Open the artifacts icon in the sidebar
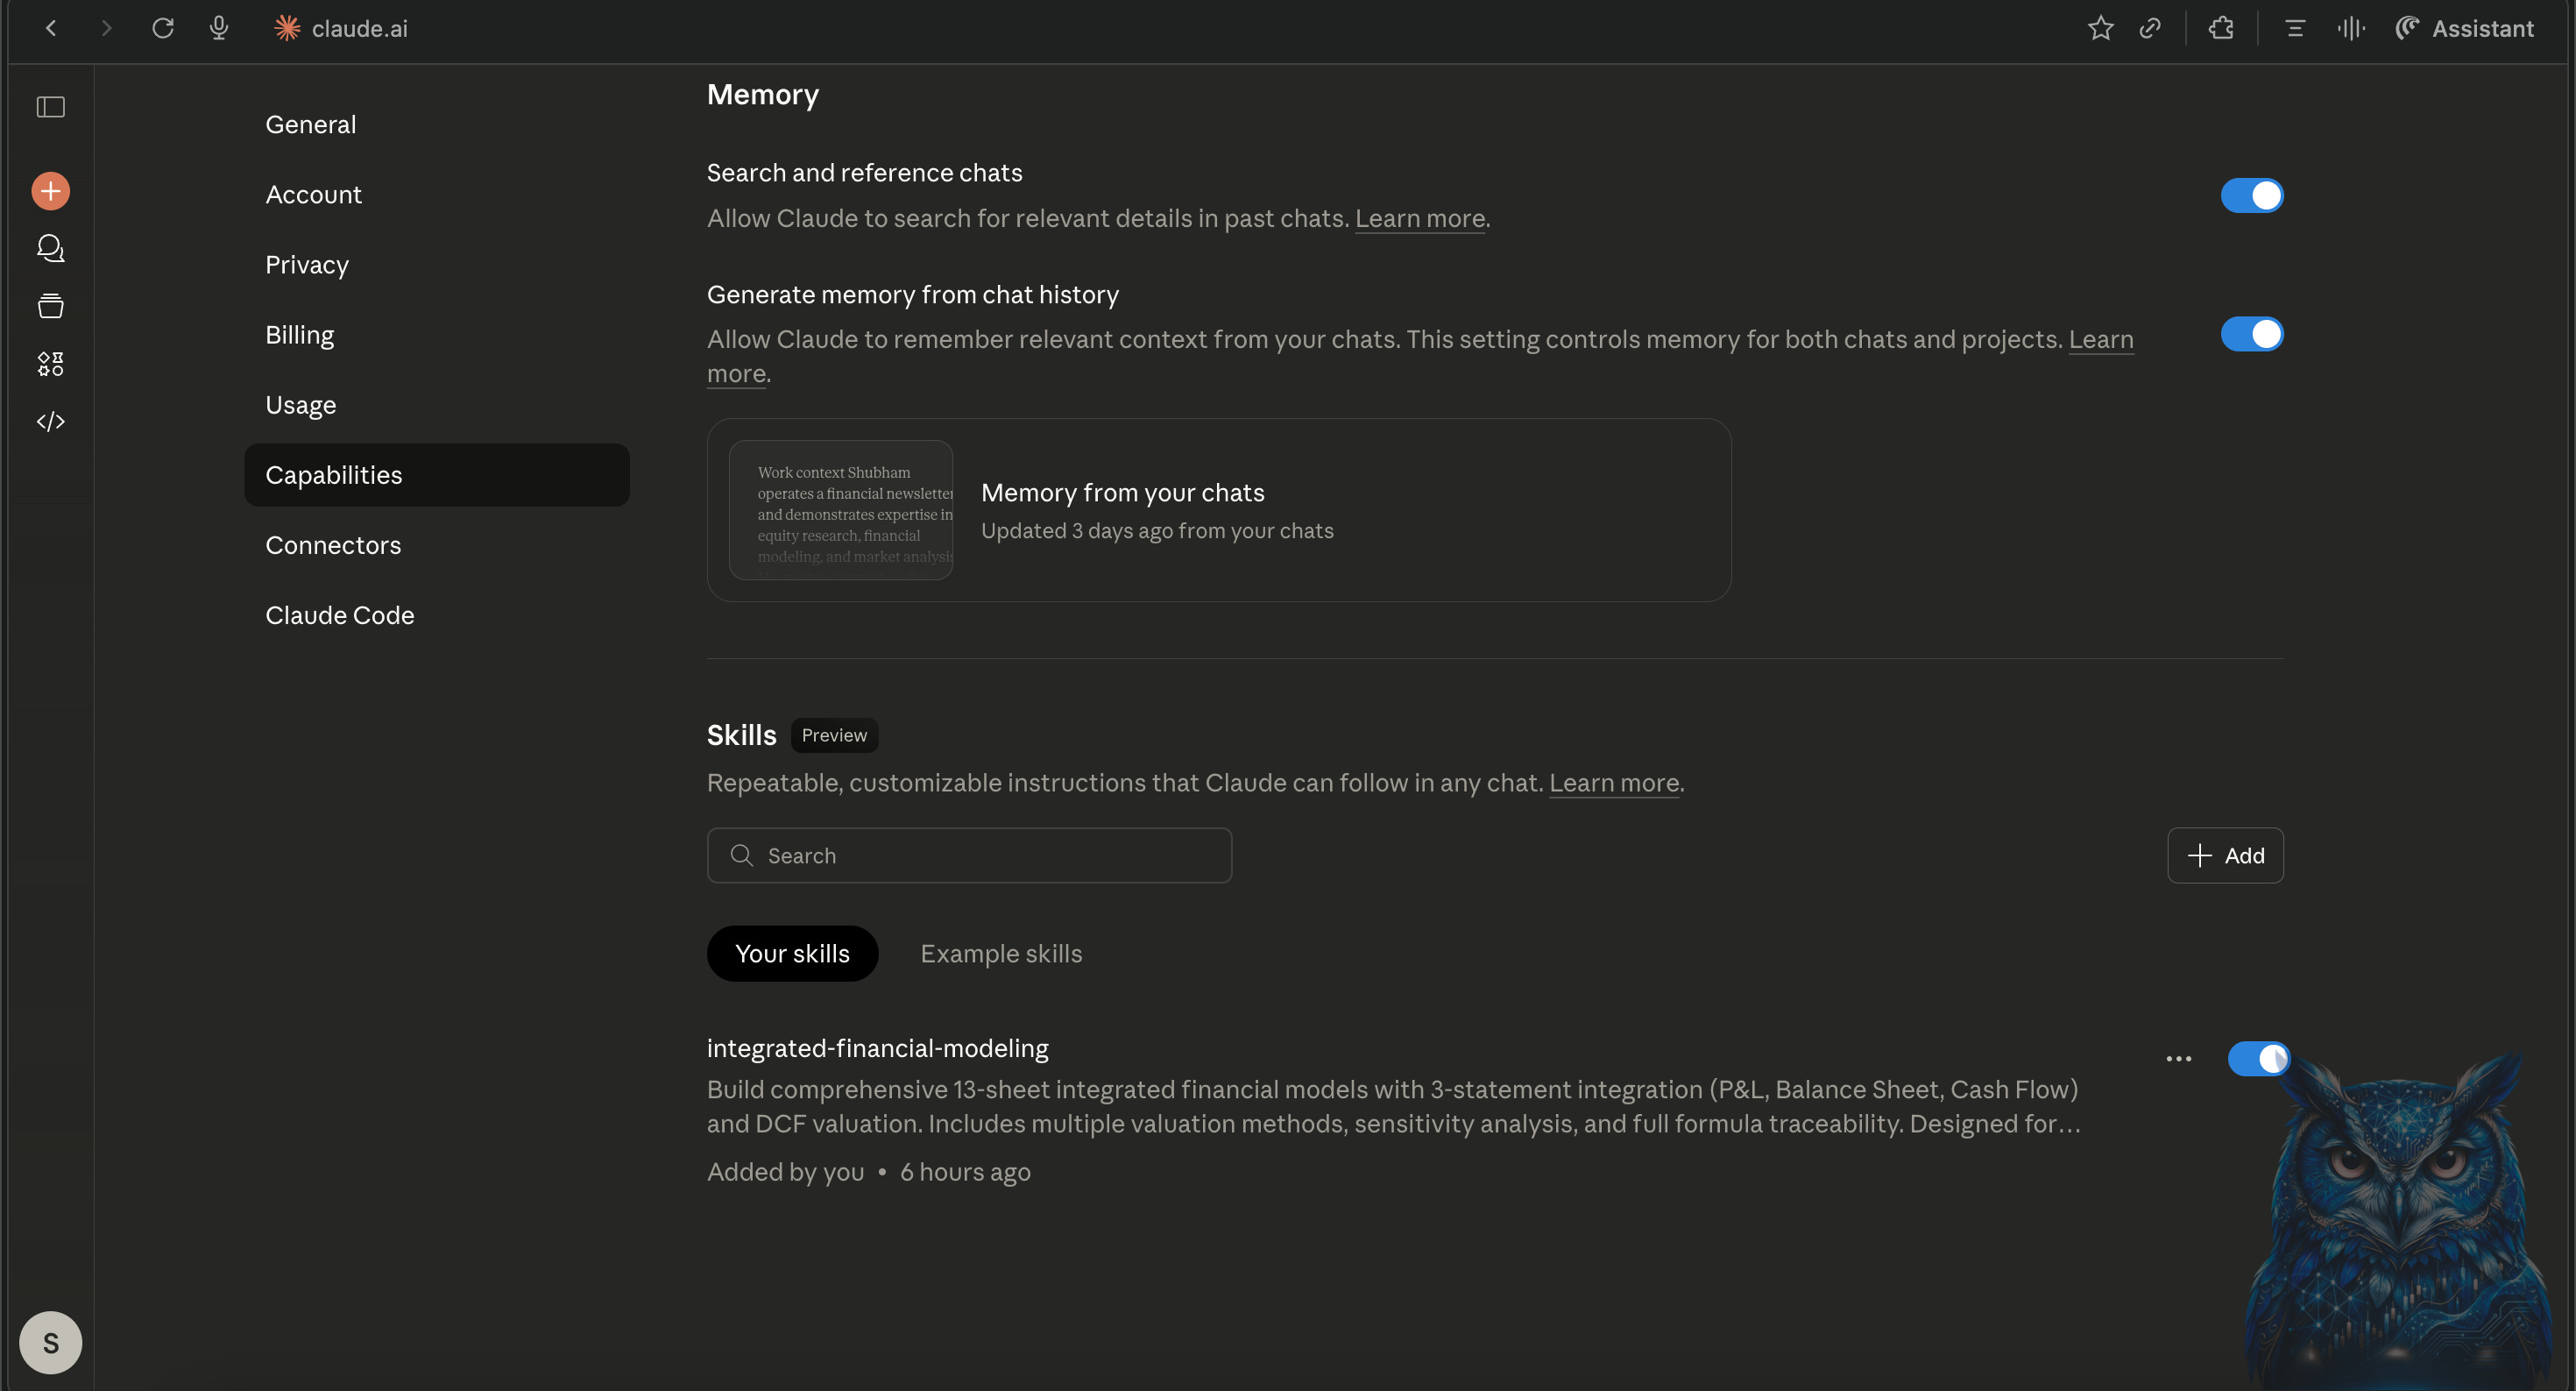2576x1391 pixels. point(50,364)
